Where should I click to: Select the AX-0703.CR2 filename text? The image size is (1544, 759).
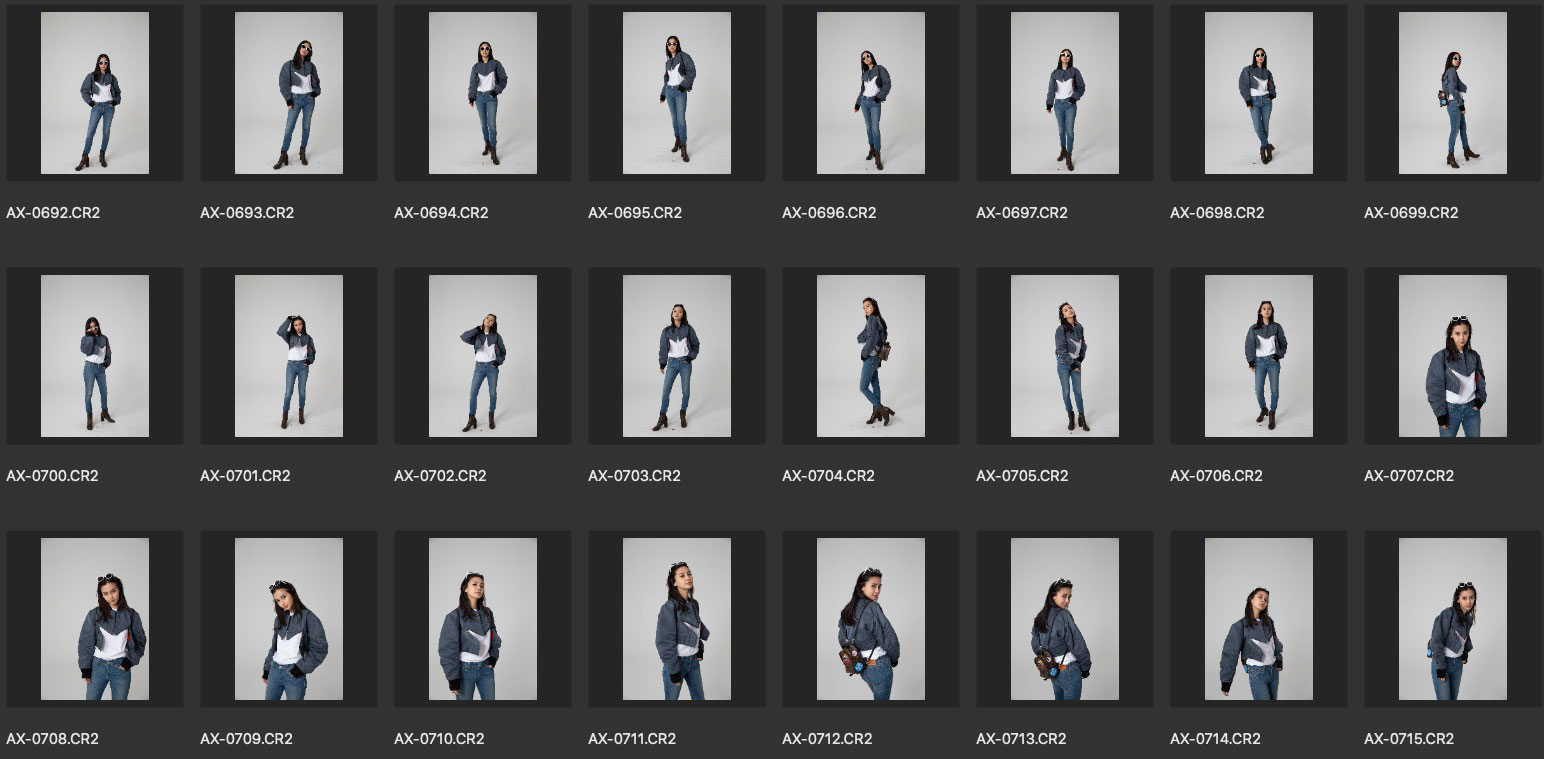634,476
